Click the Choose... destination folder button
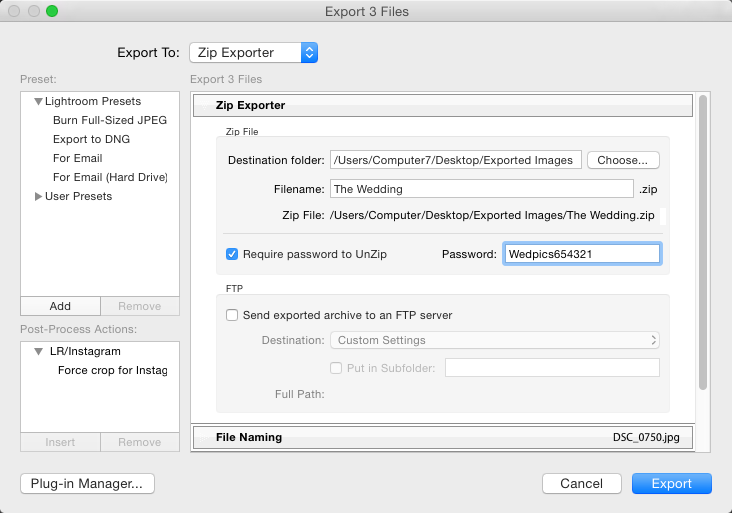The image size is (732, 513). coord(623,160)
